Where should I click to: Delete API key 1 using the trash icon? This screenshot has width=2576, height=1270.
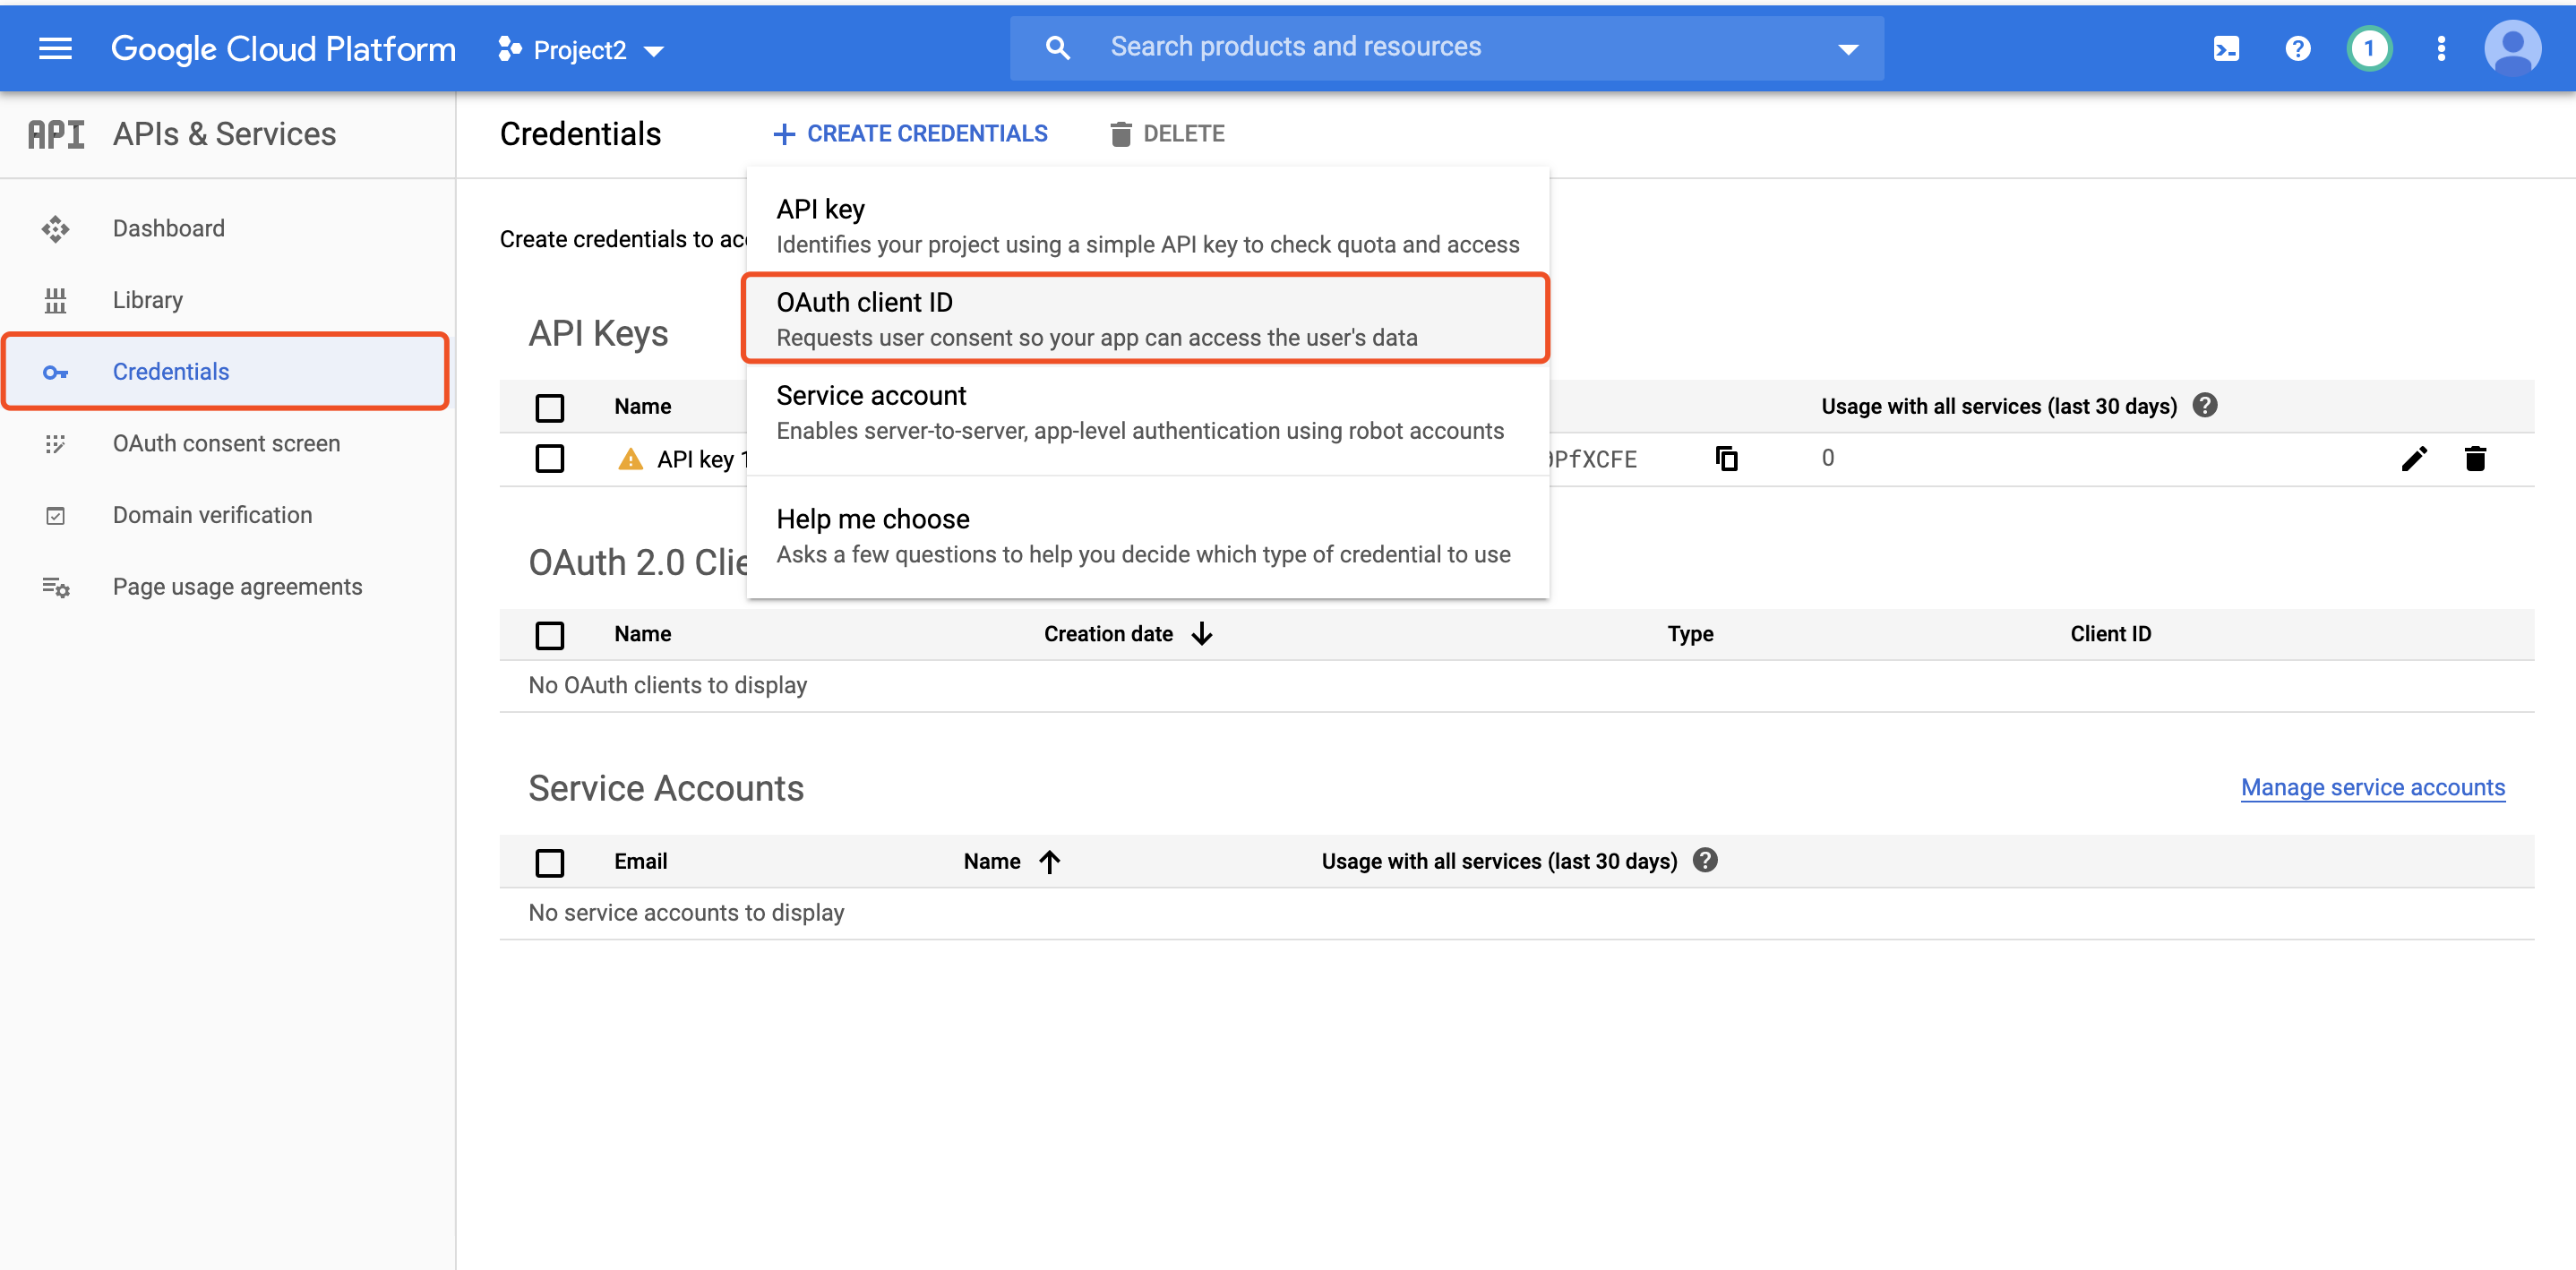2476,458
